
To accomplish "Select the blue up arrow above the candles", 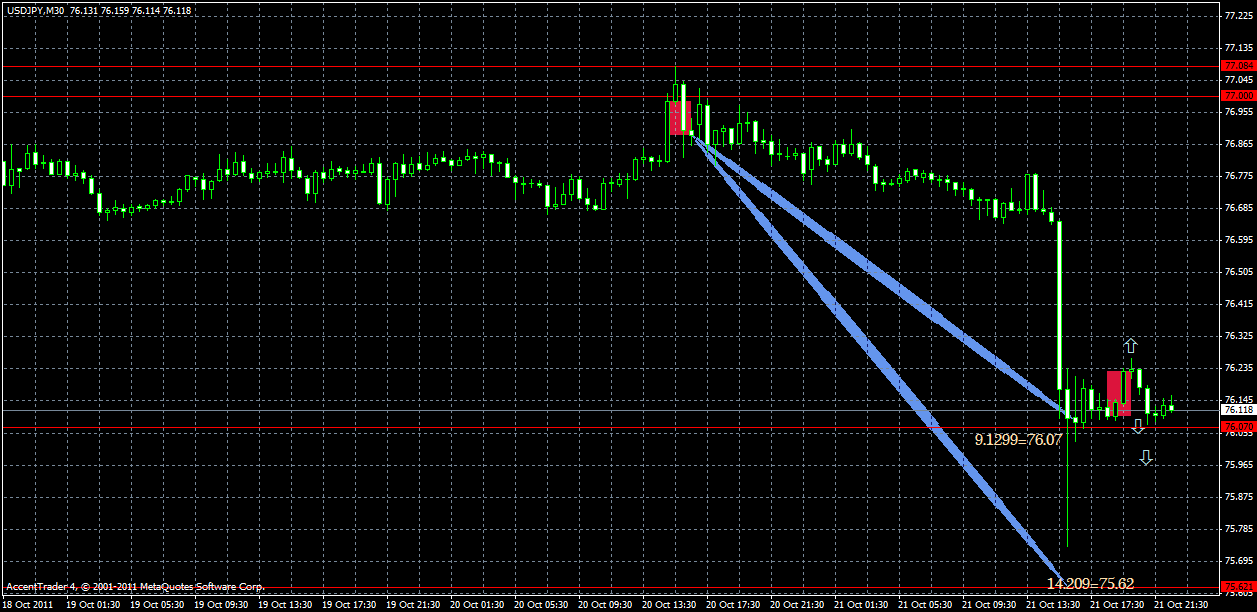I will click(1130, 345).
